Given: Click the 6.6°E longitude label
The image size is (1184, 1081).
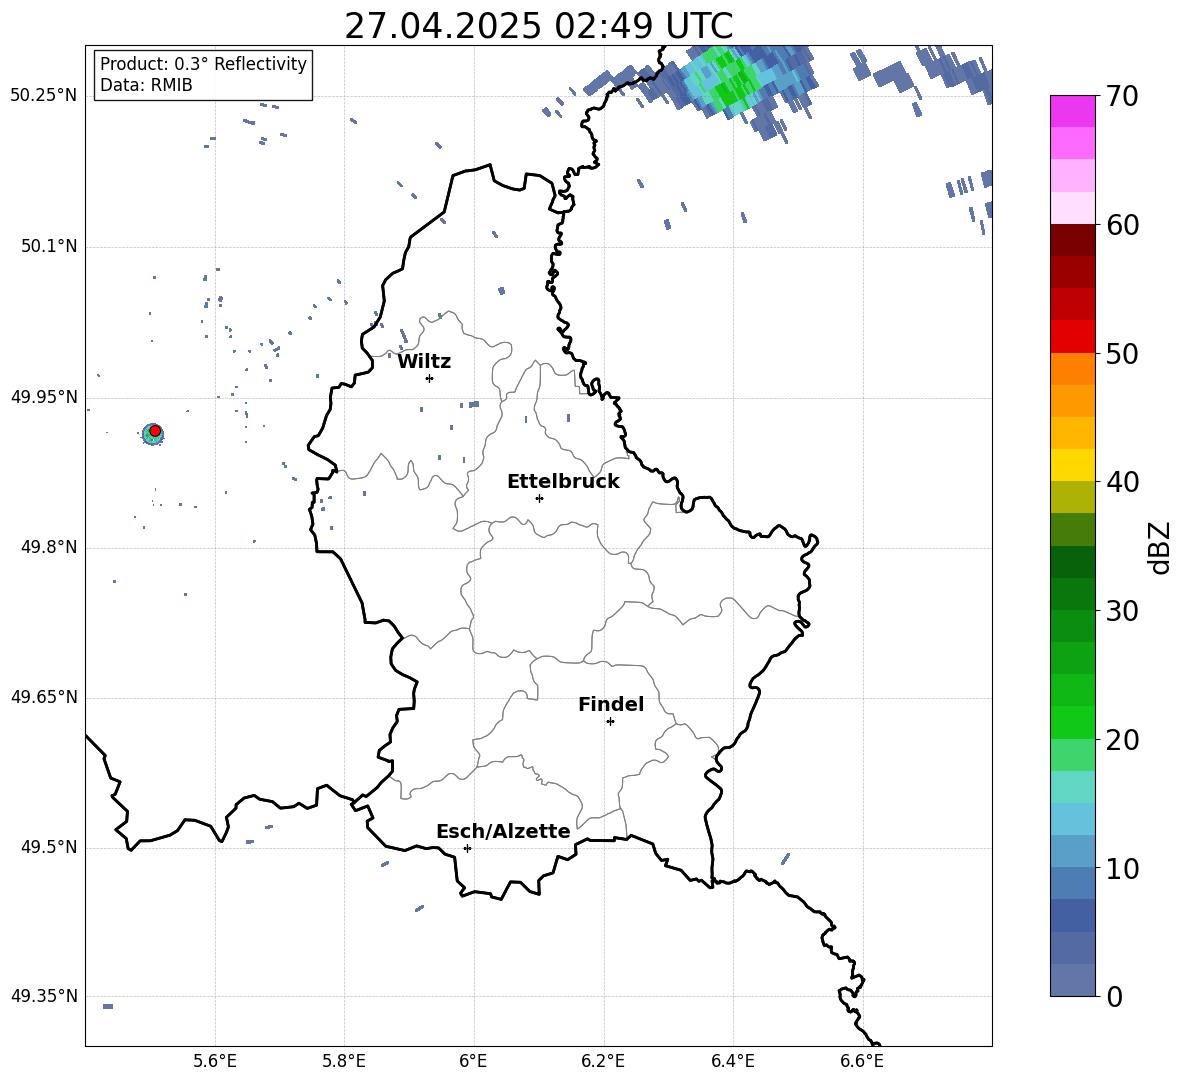Looking at the screenshot, I should [x=862, y=1061].
